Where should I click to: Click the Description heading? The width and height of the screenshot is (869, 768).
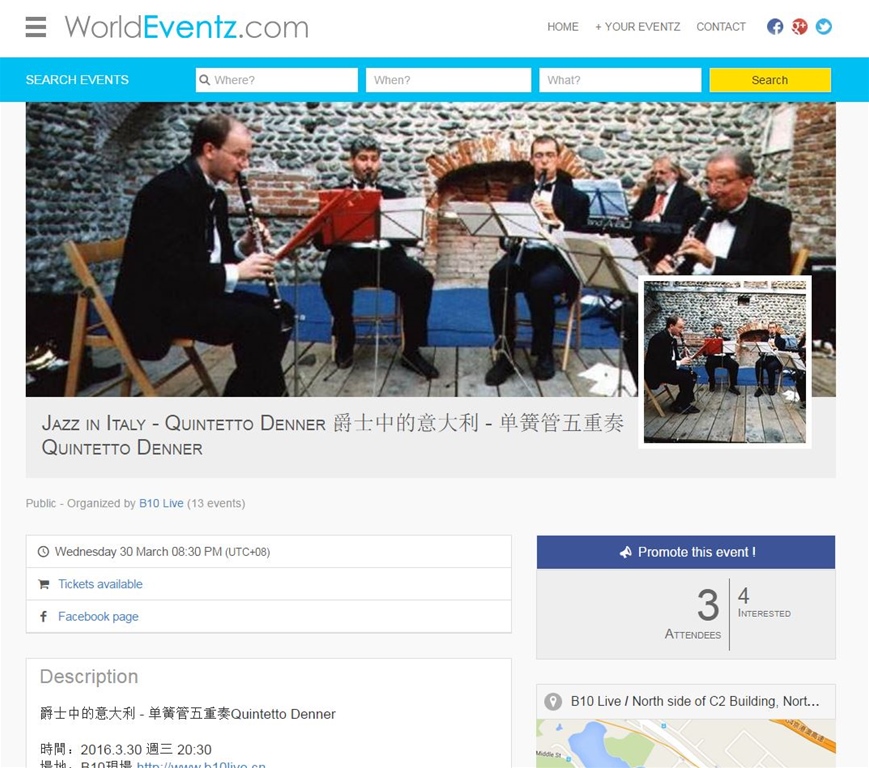[89, 677]
